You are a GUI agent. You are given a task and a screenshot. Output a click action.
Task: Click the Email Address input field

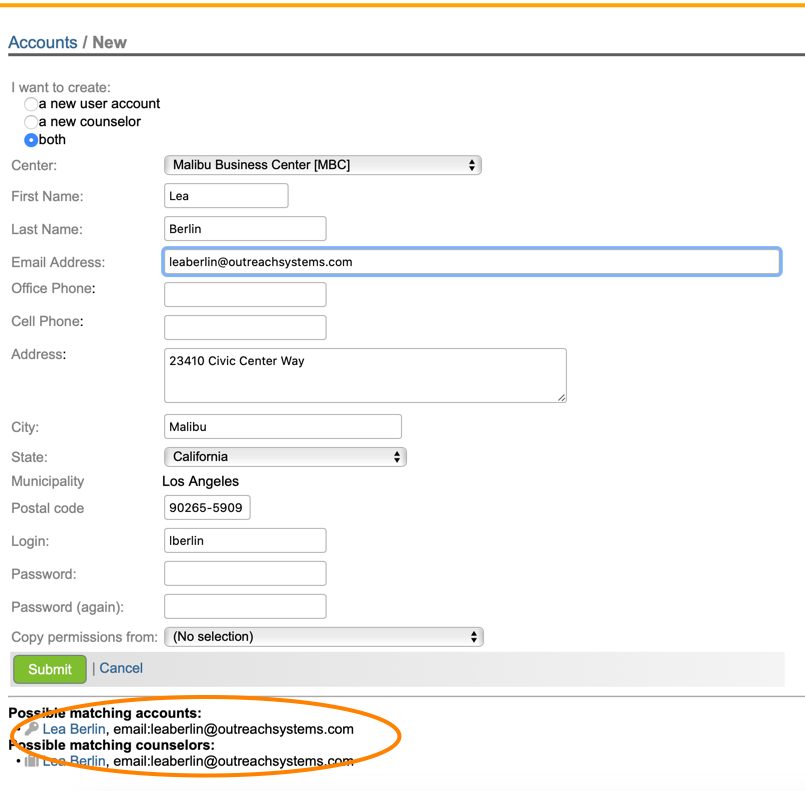click(471, 262)
